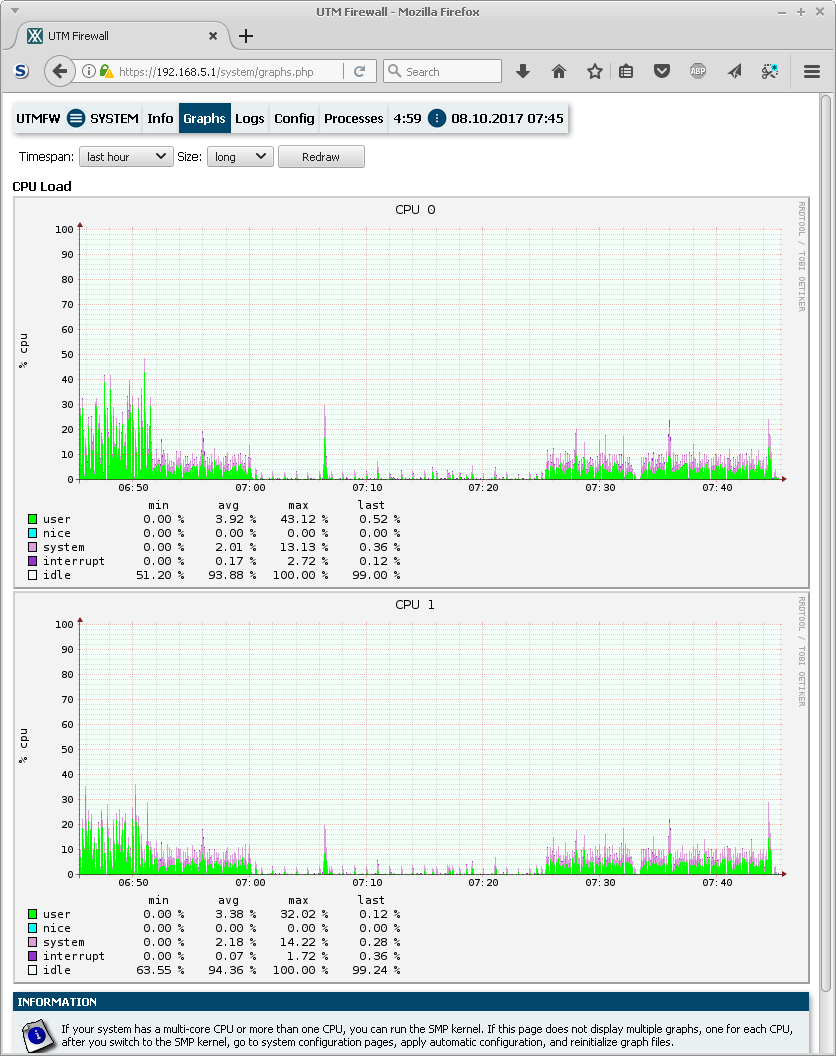Open a new tab with plus
The image size is (836, 1056).
click(246, 36)
